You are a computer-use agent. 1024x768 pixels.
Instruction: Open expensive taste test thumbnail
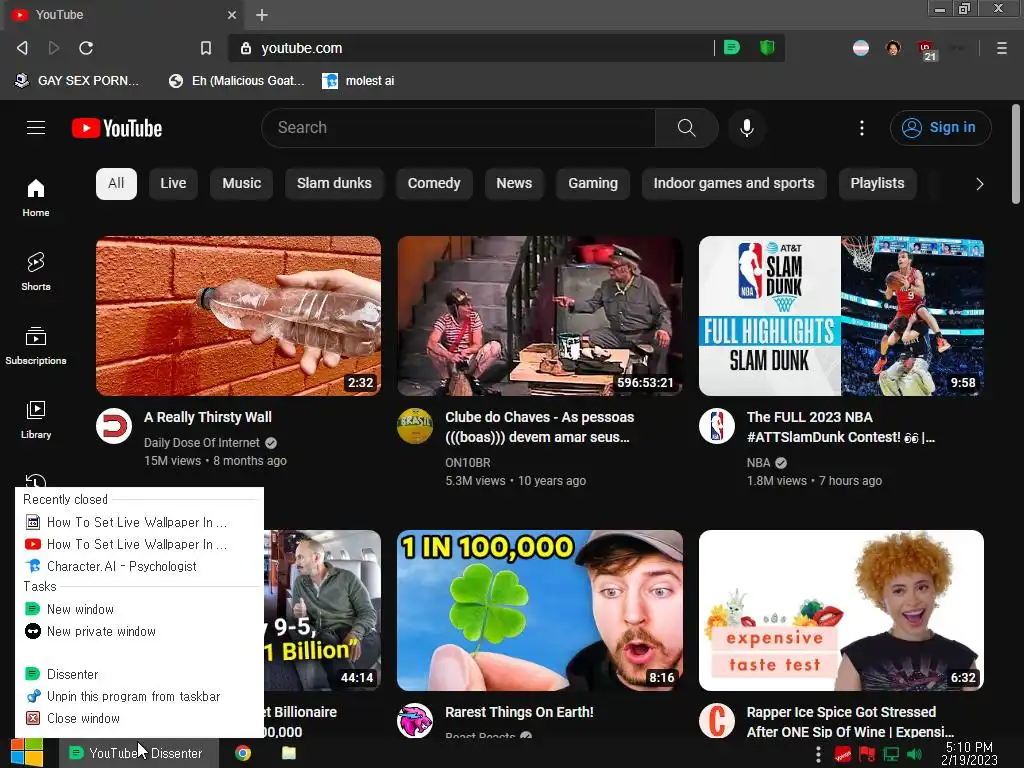[841, 610]
